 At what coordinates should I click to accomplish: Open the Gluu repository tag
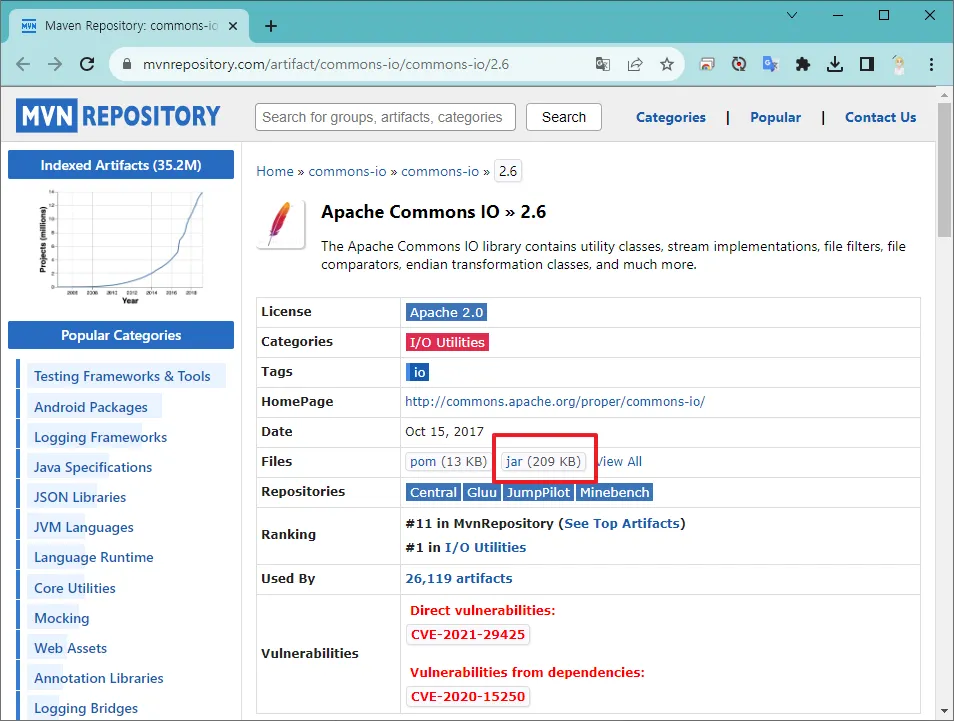(x=482, y=492)
